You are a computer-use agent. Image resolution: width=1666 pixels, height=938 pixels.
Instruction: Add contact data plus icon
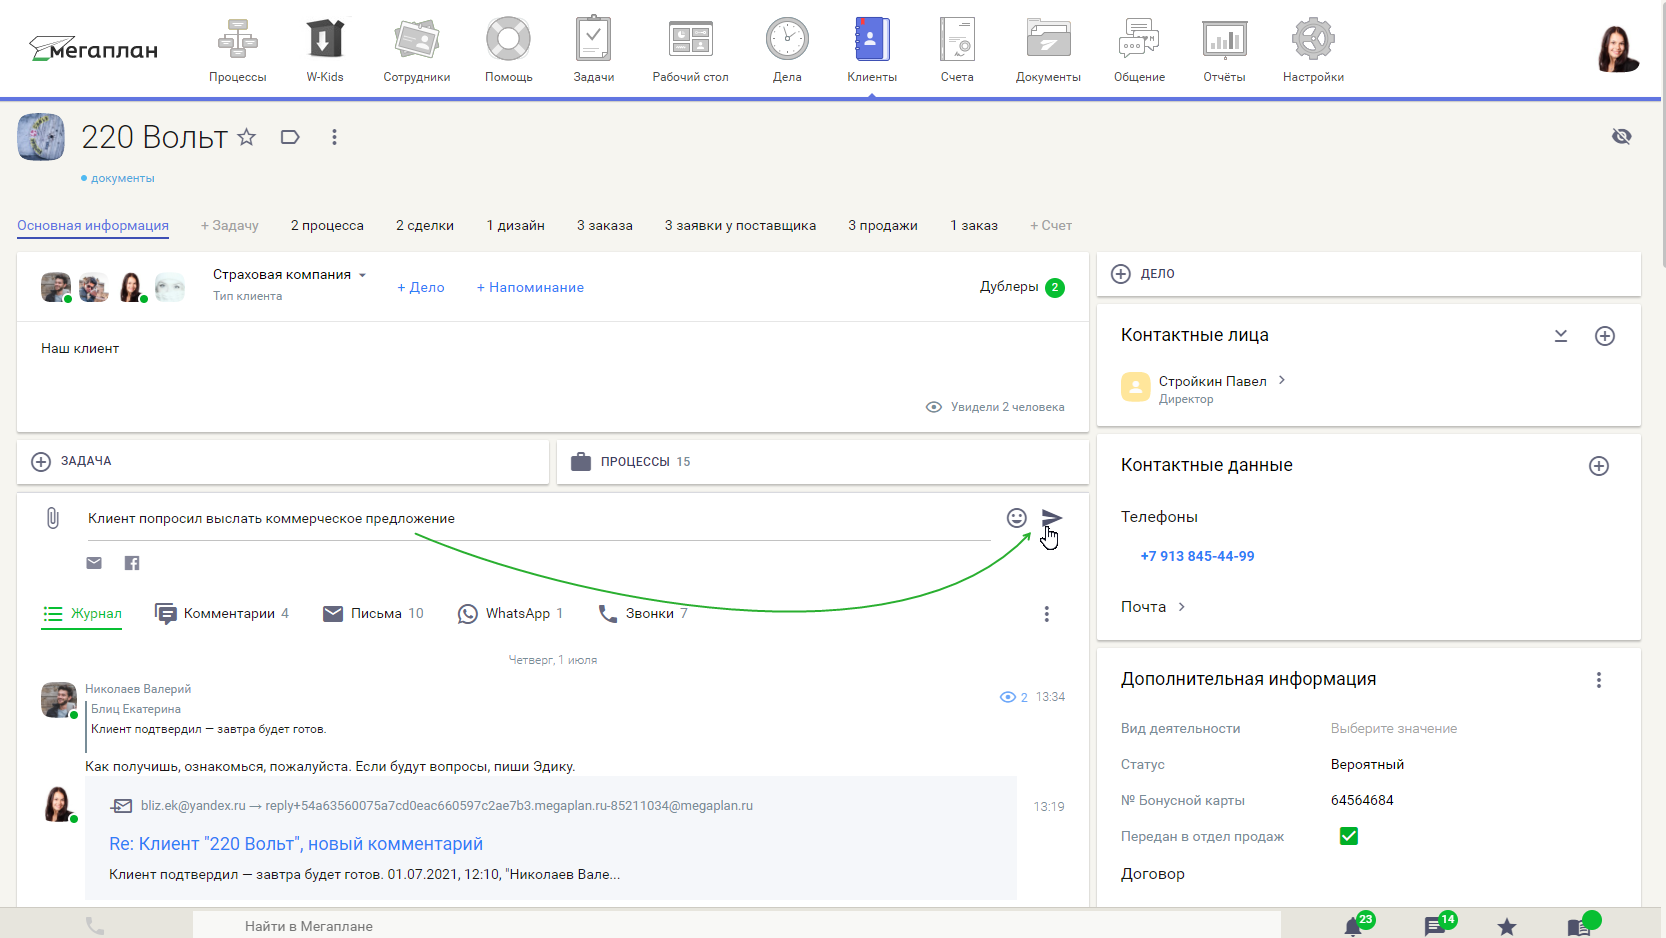(1599, 466)
